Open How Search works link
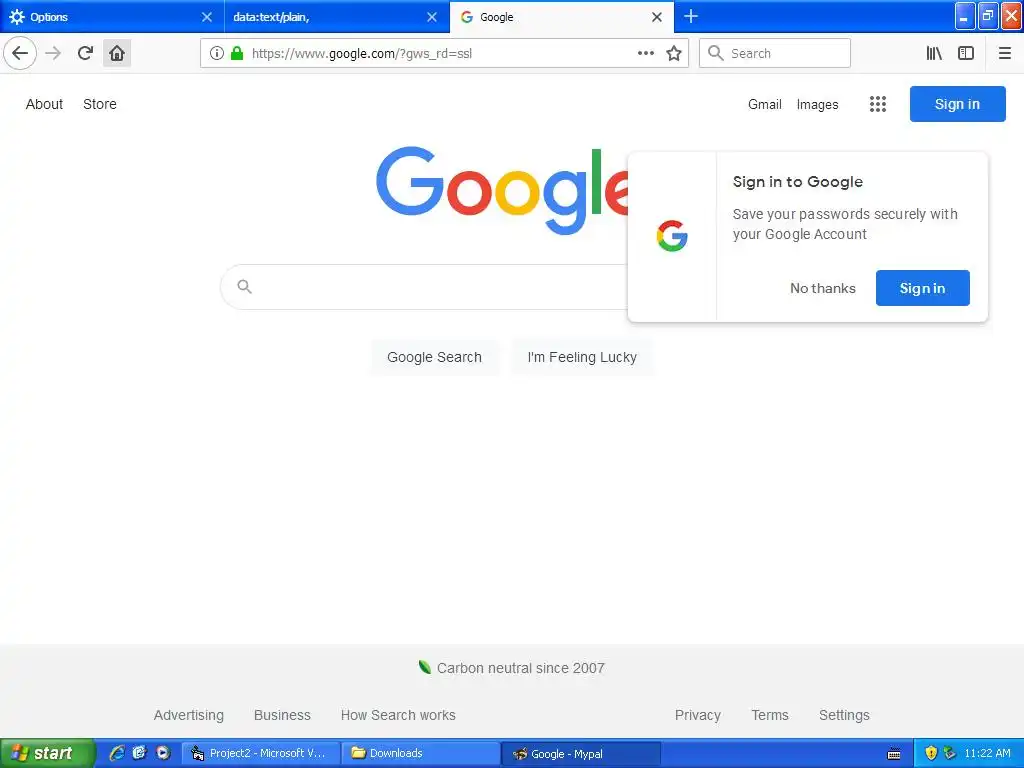This screenshot has height=768, width=1024. 398,715
